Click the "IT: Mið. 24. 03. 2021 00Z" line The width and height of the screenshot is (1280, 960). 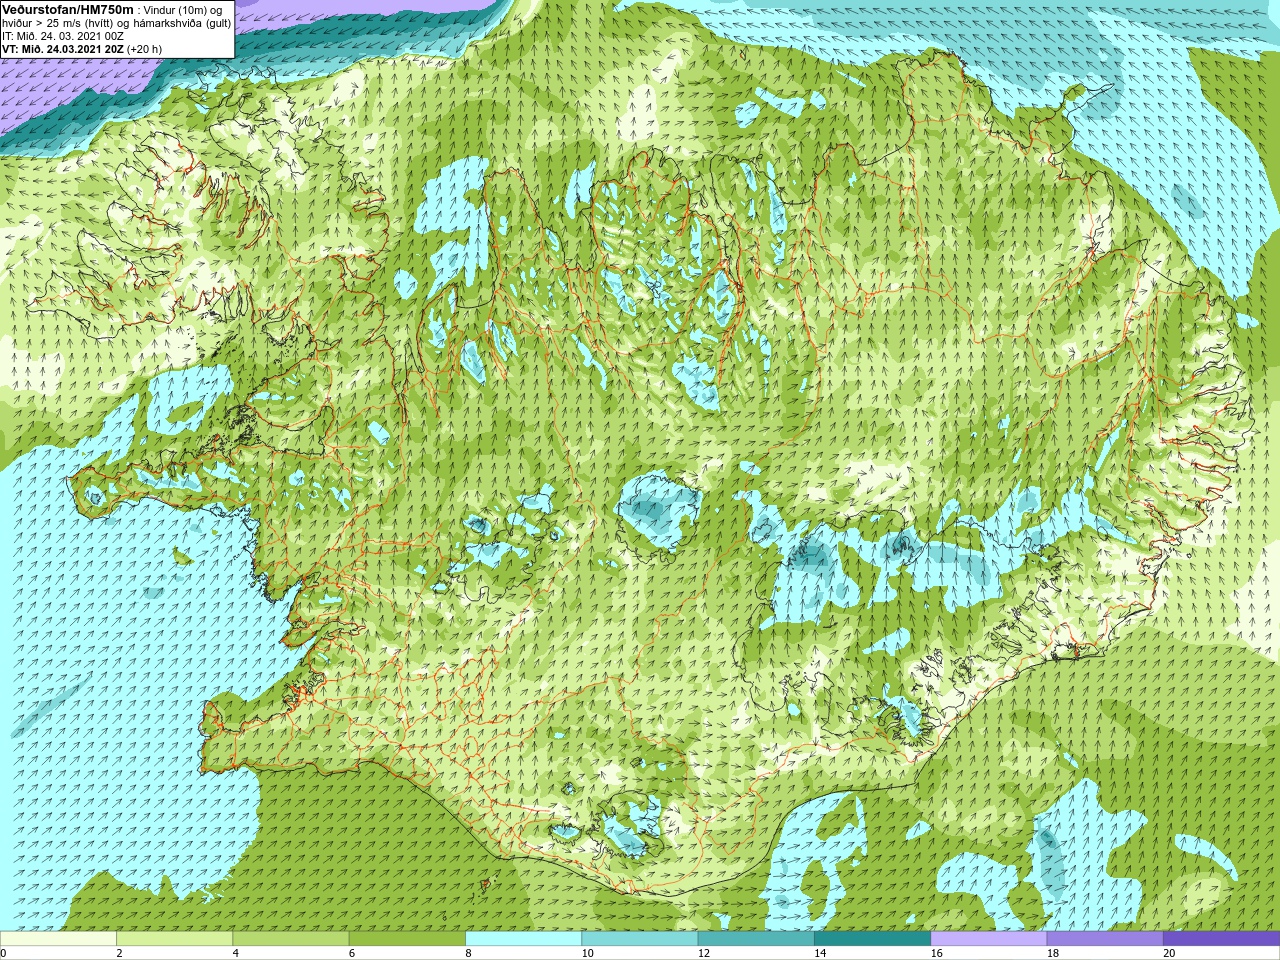63,35
